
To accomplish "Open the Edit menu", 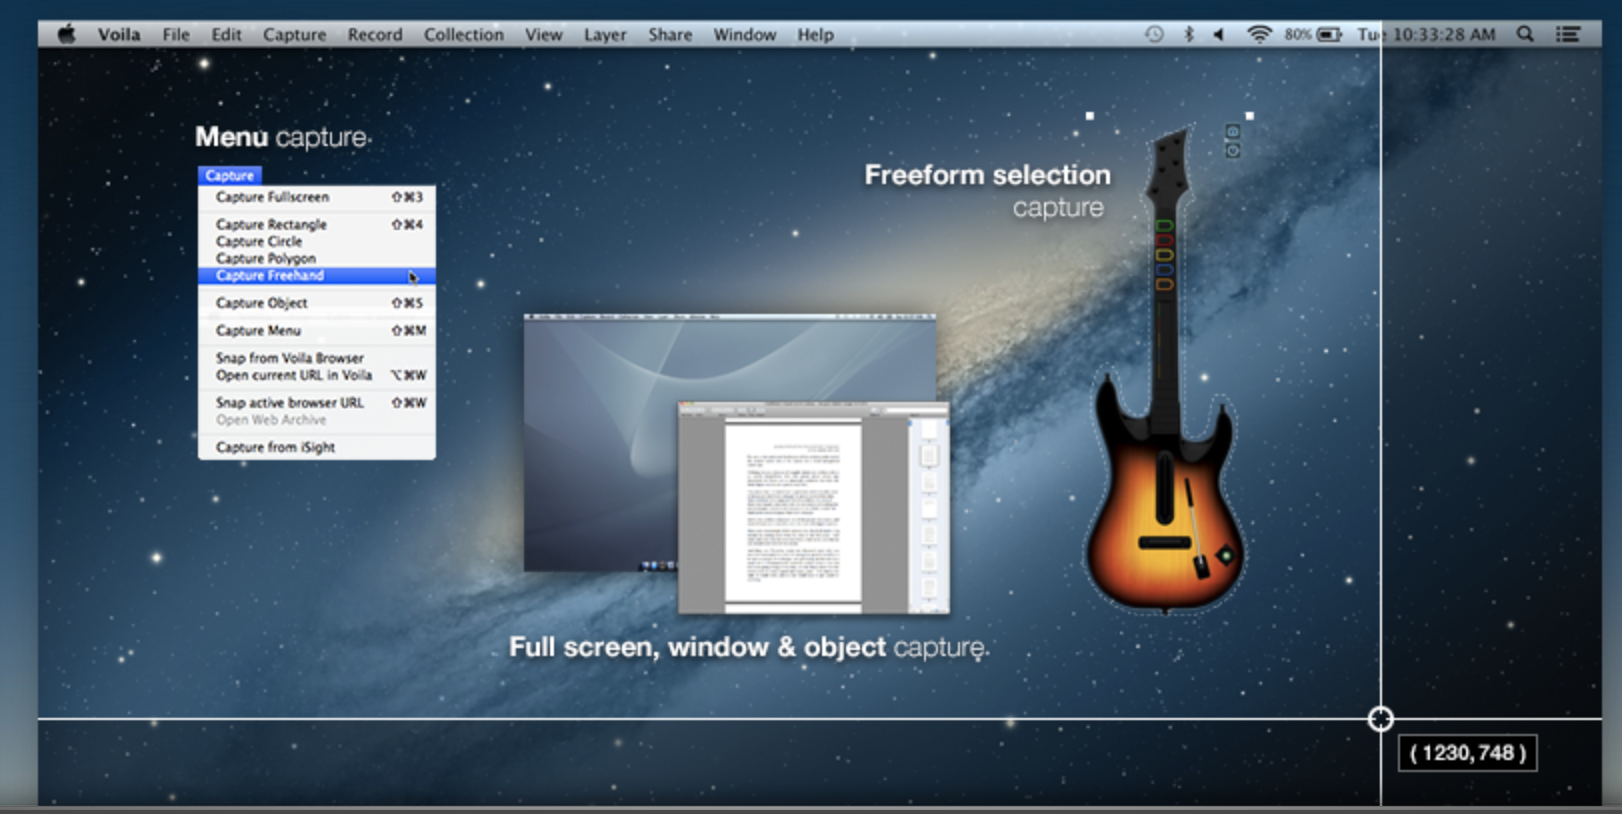I will 226,34.
